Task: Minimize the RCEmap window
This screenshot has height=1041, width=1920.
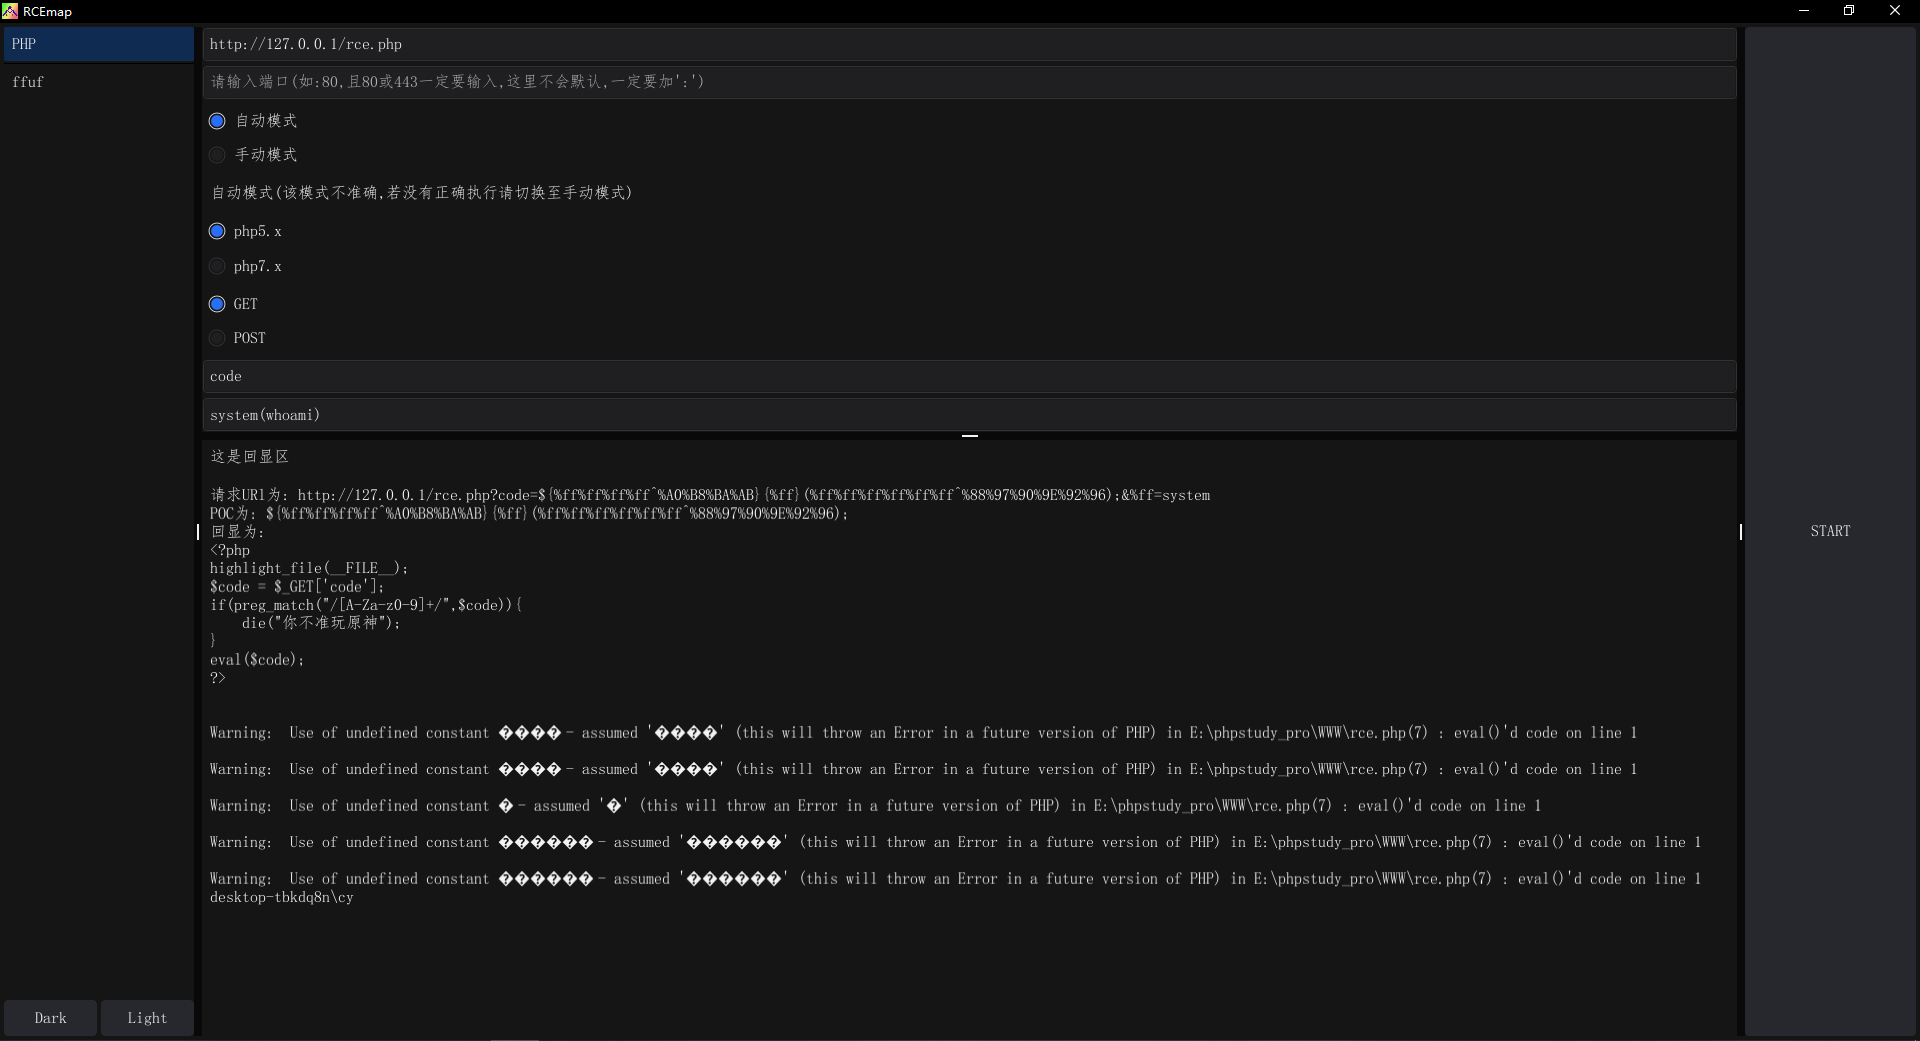Action: [x=1804, y=11]
